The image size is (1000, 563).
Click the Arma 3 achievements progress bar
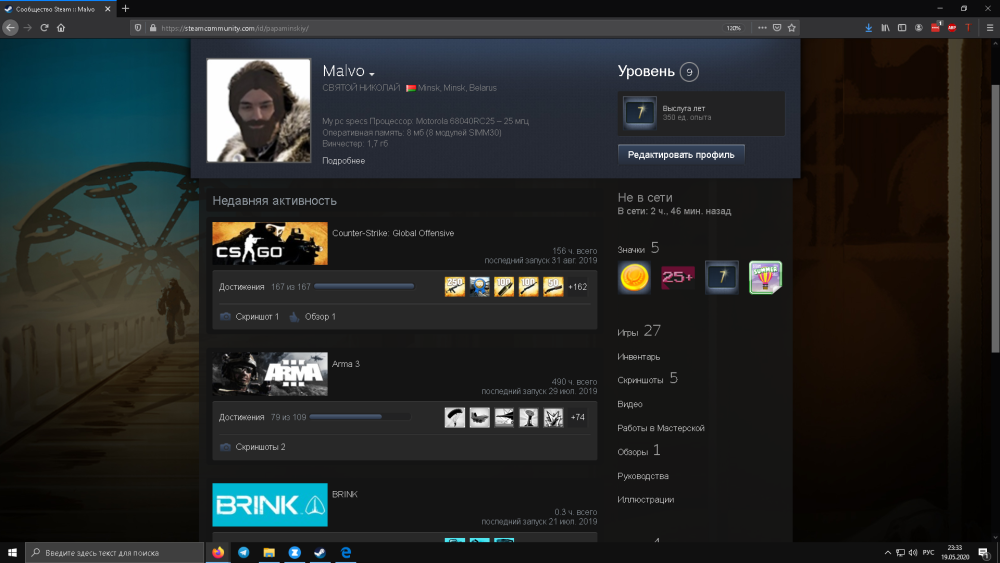[x=359, y=417]
